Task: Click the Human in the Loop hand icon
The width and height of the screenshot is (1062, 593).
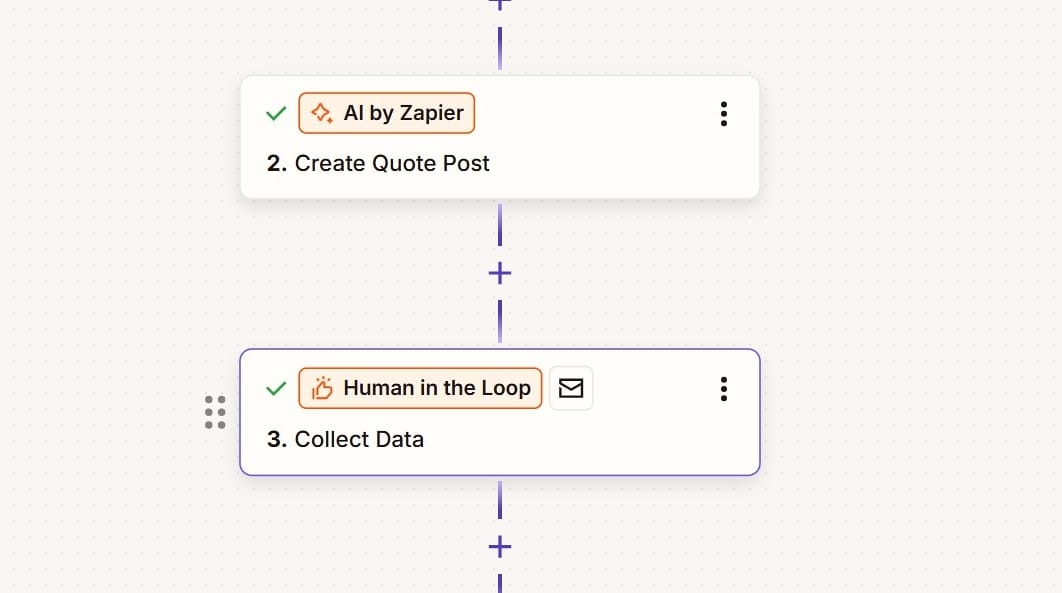Action: (x=321, y=388)
